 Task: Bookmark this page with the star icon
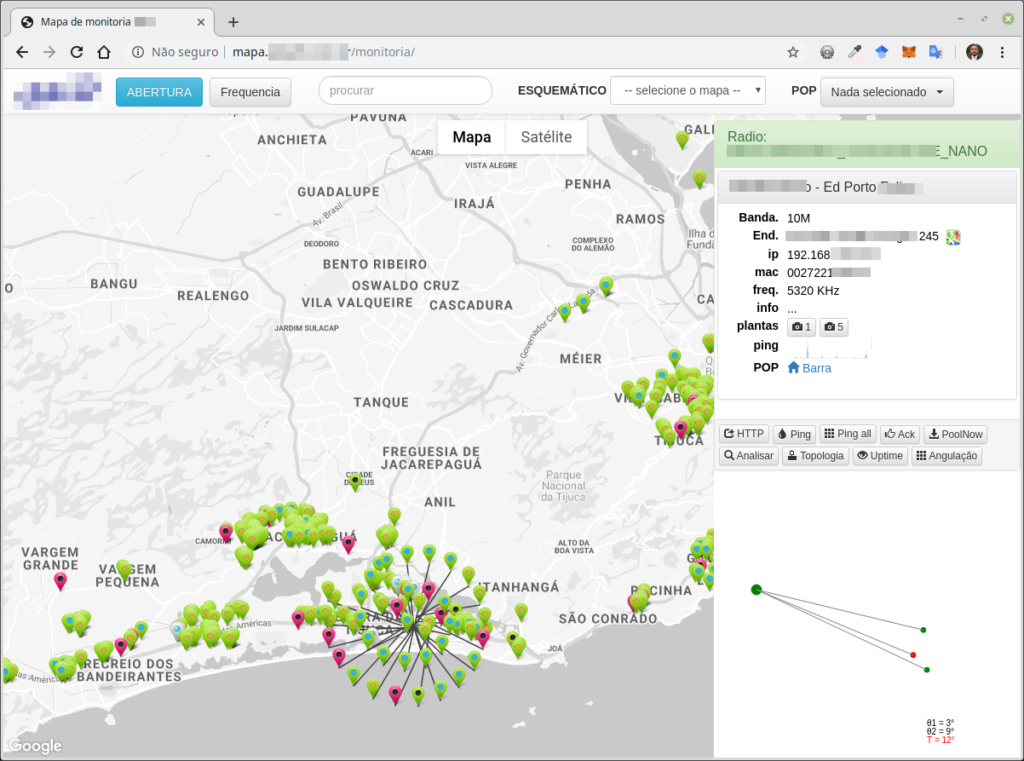pos(793,52)
